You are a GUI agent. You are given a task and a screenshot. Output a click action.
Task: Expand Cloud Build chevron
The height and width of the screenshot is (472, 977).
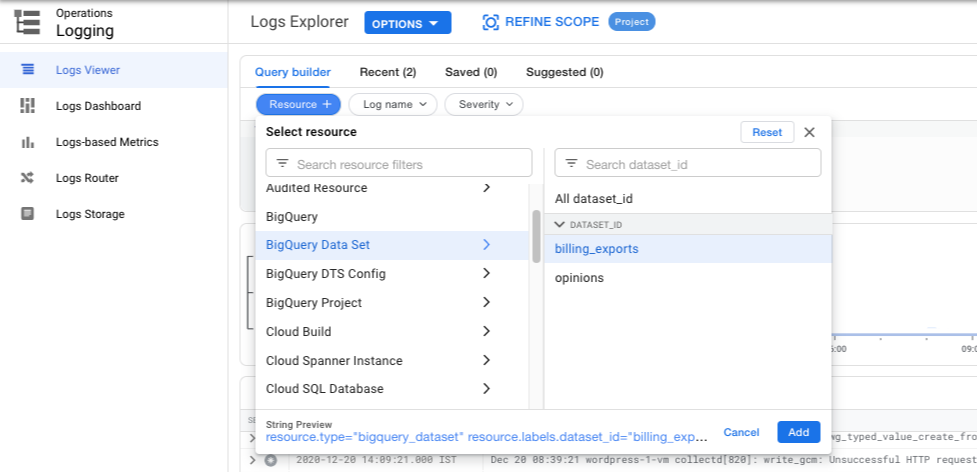pyautogui.click(x=487, y=331)
